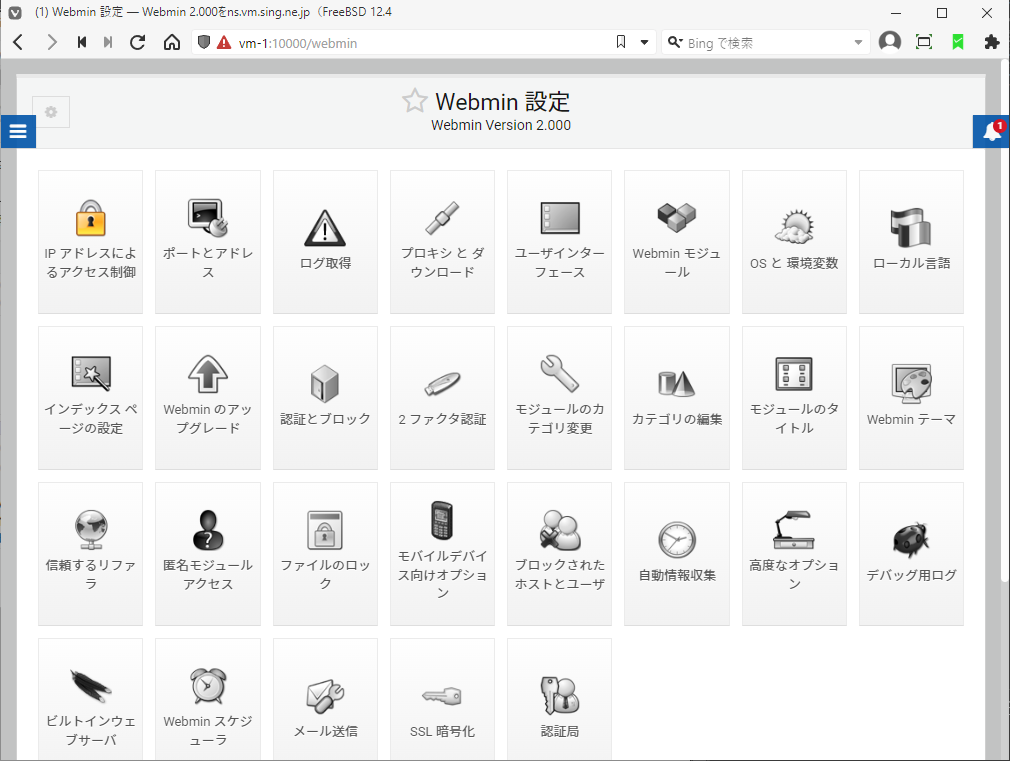Open 自動情報収集 settings
Viewport: 1010px width, 761px height.
tap(677, 554)
